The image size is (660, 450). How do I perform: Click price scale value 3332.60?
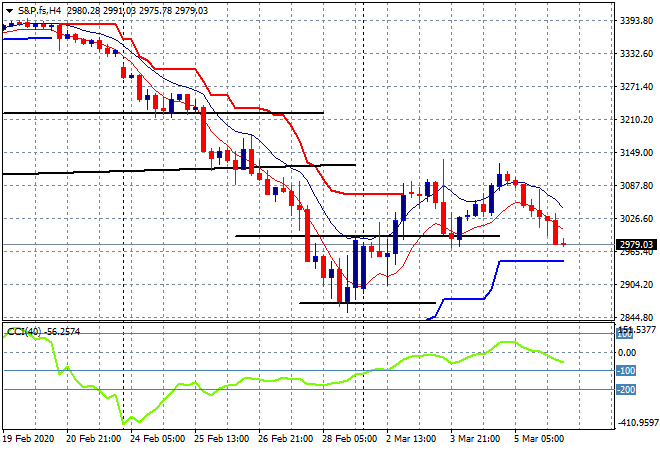[x=636, y=53]
